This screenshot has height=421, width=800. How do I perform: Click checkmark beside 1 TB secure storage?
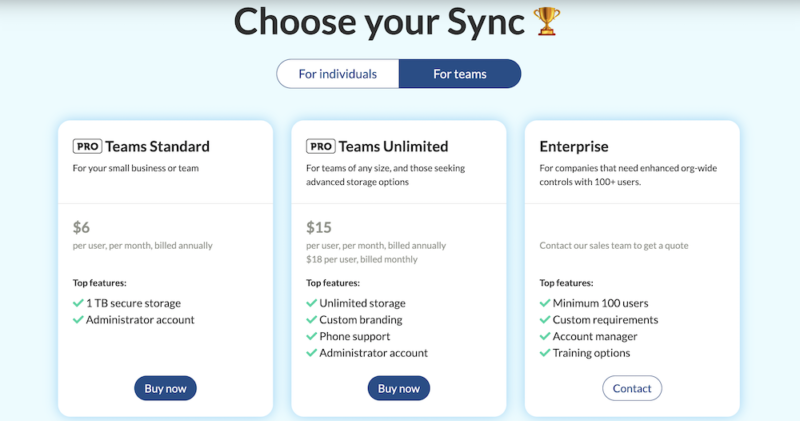78,303
